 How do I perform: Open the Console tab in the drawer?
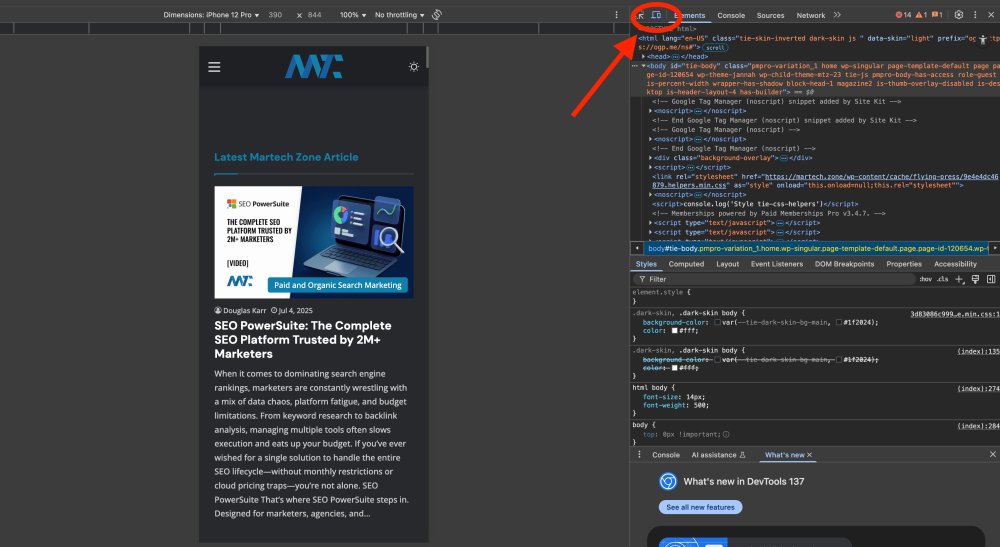[666, 455]
